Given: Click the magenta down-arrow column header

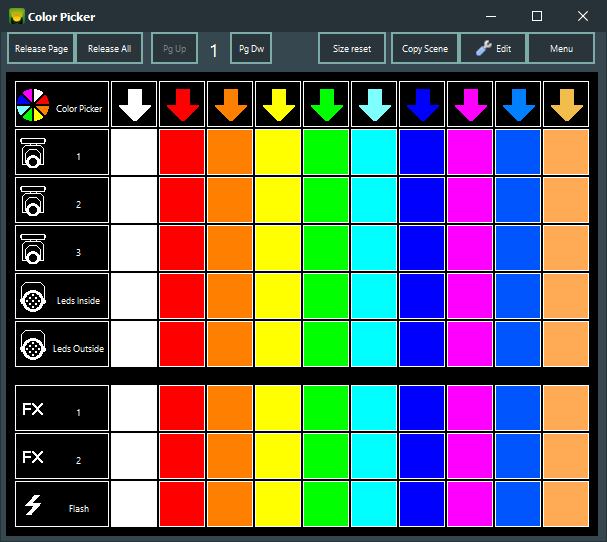Looking at the screenshot, I should pos(470,104).
